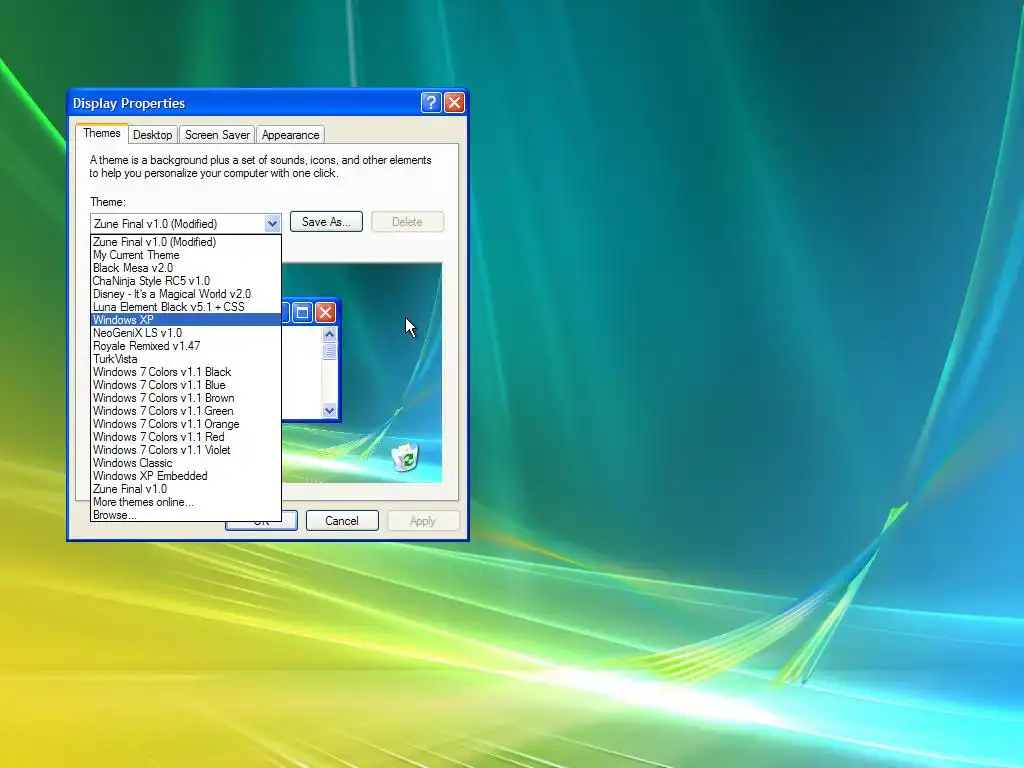This screenshot has width=1024, height=768.
Task: Click preview scrollbar up arrow
Action: coord(329,334)
